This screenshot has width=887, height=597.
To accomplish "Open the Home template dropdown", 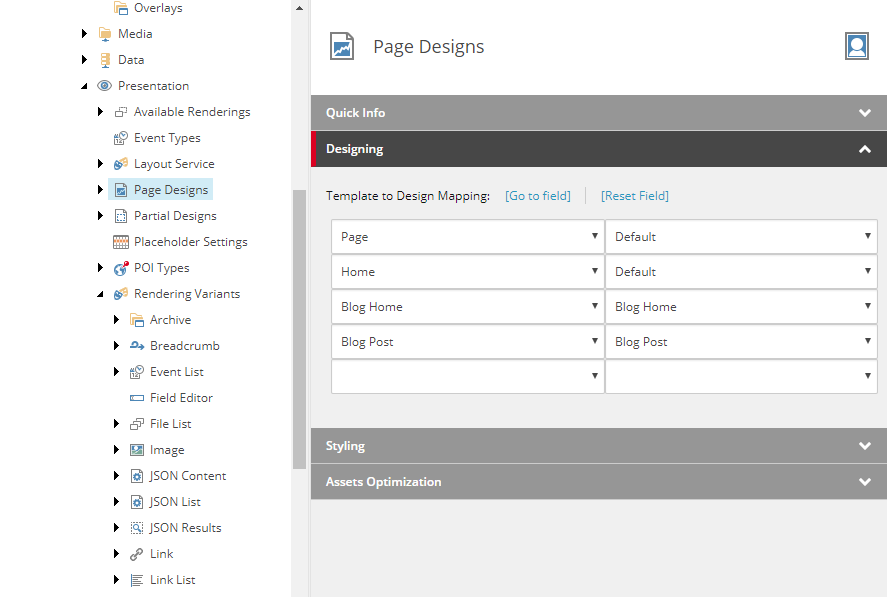I will (x=468, y=272).
